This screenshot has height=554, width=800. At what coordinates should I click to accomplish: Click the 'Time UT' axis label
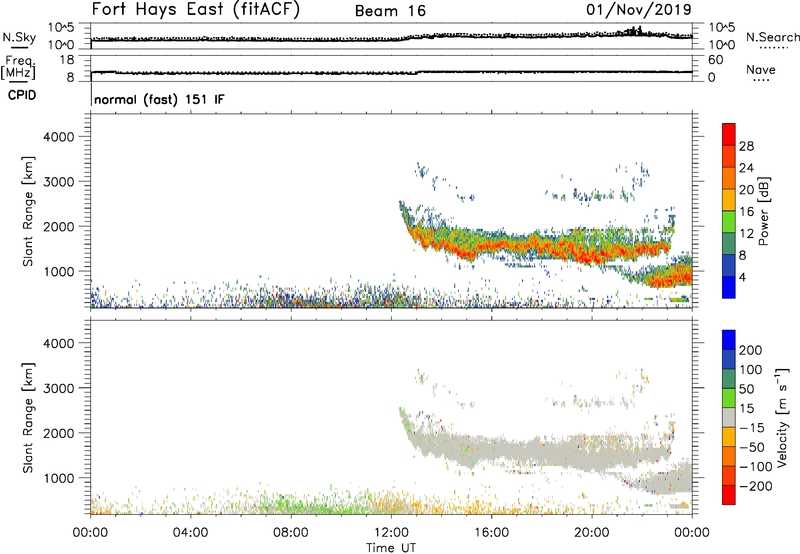(391, 548)
